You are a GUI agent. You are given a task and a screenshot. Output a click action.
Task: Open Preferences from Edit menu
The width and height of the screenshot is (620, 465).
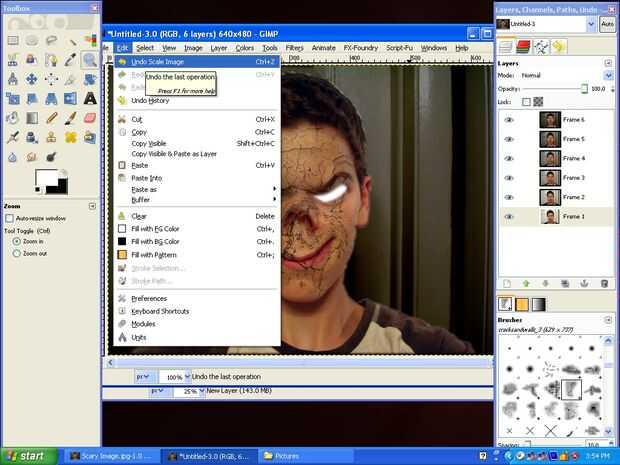coord(196,299)
